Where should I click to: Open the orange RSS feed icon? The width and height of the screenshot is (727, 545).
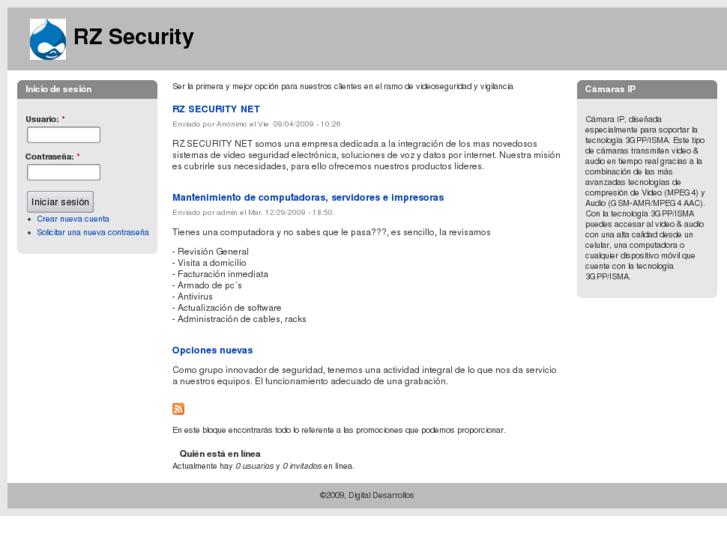coord(178,408)
